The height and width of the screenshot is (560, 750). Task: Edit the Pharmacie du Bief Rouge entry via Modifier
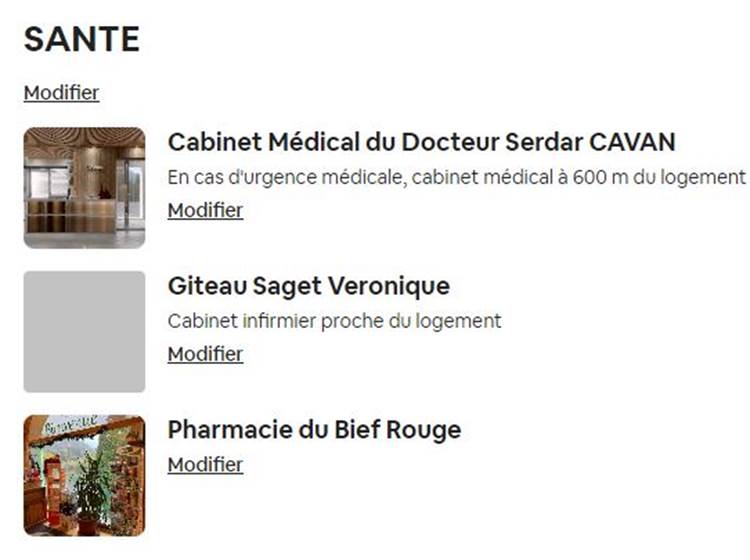tap(205, 465)
